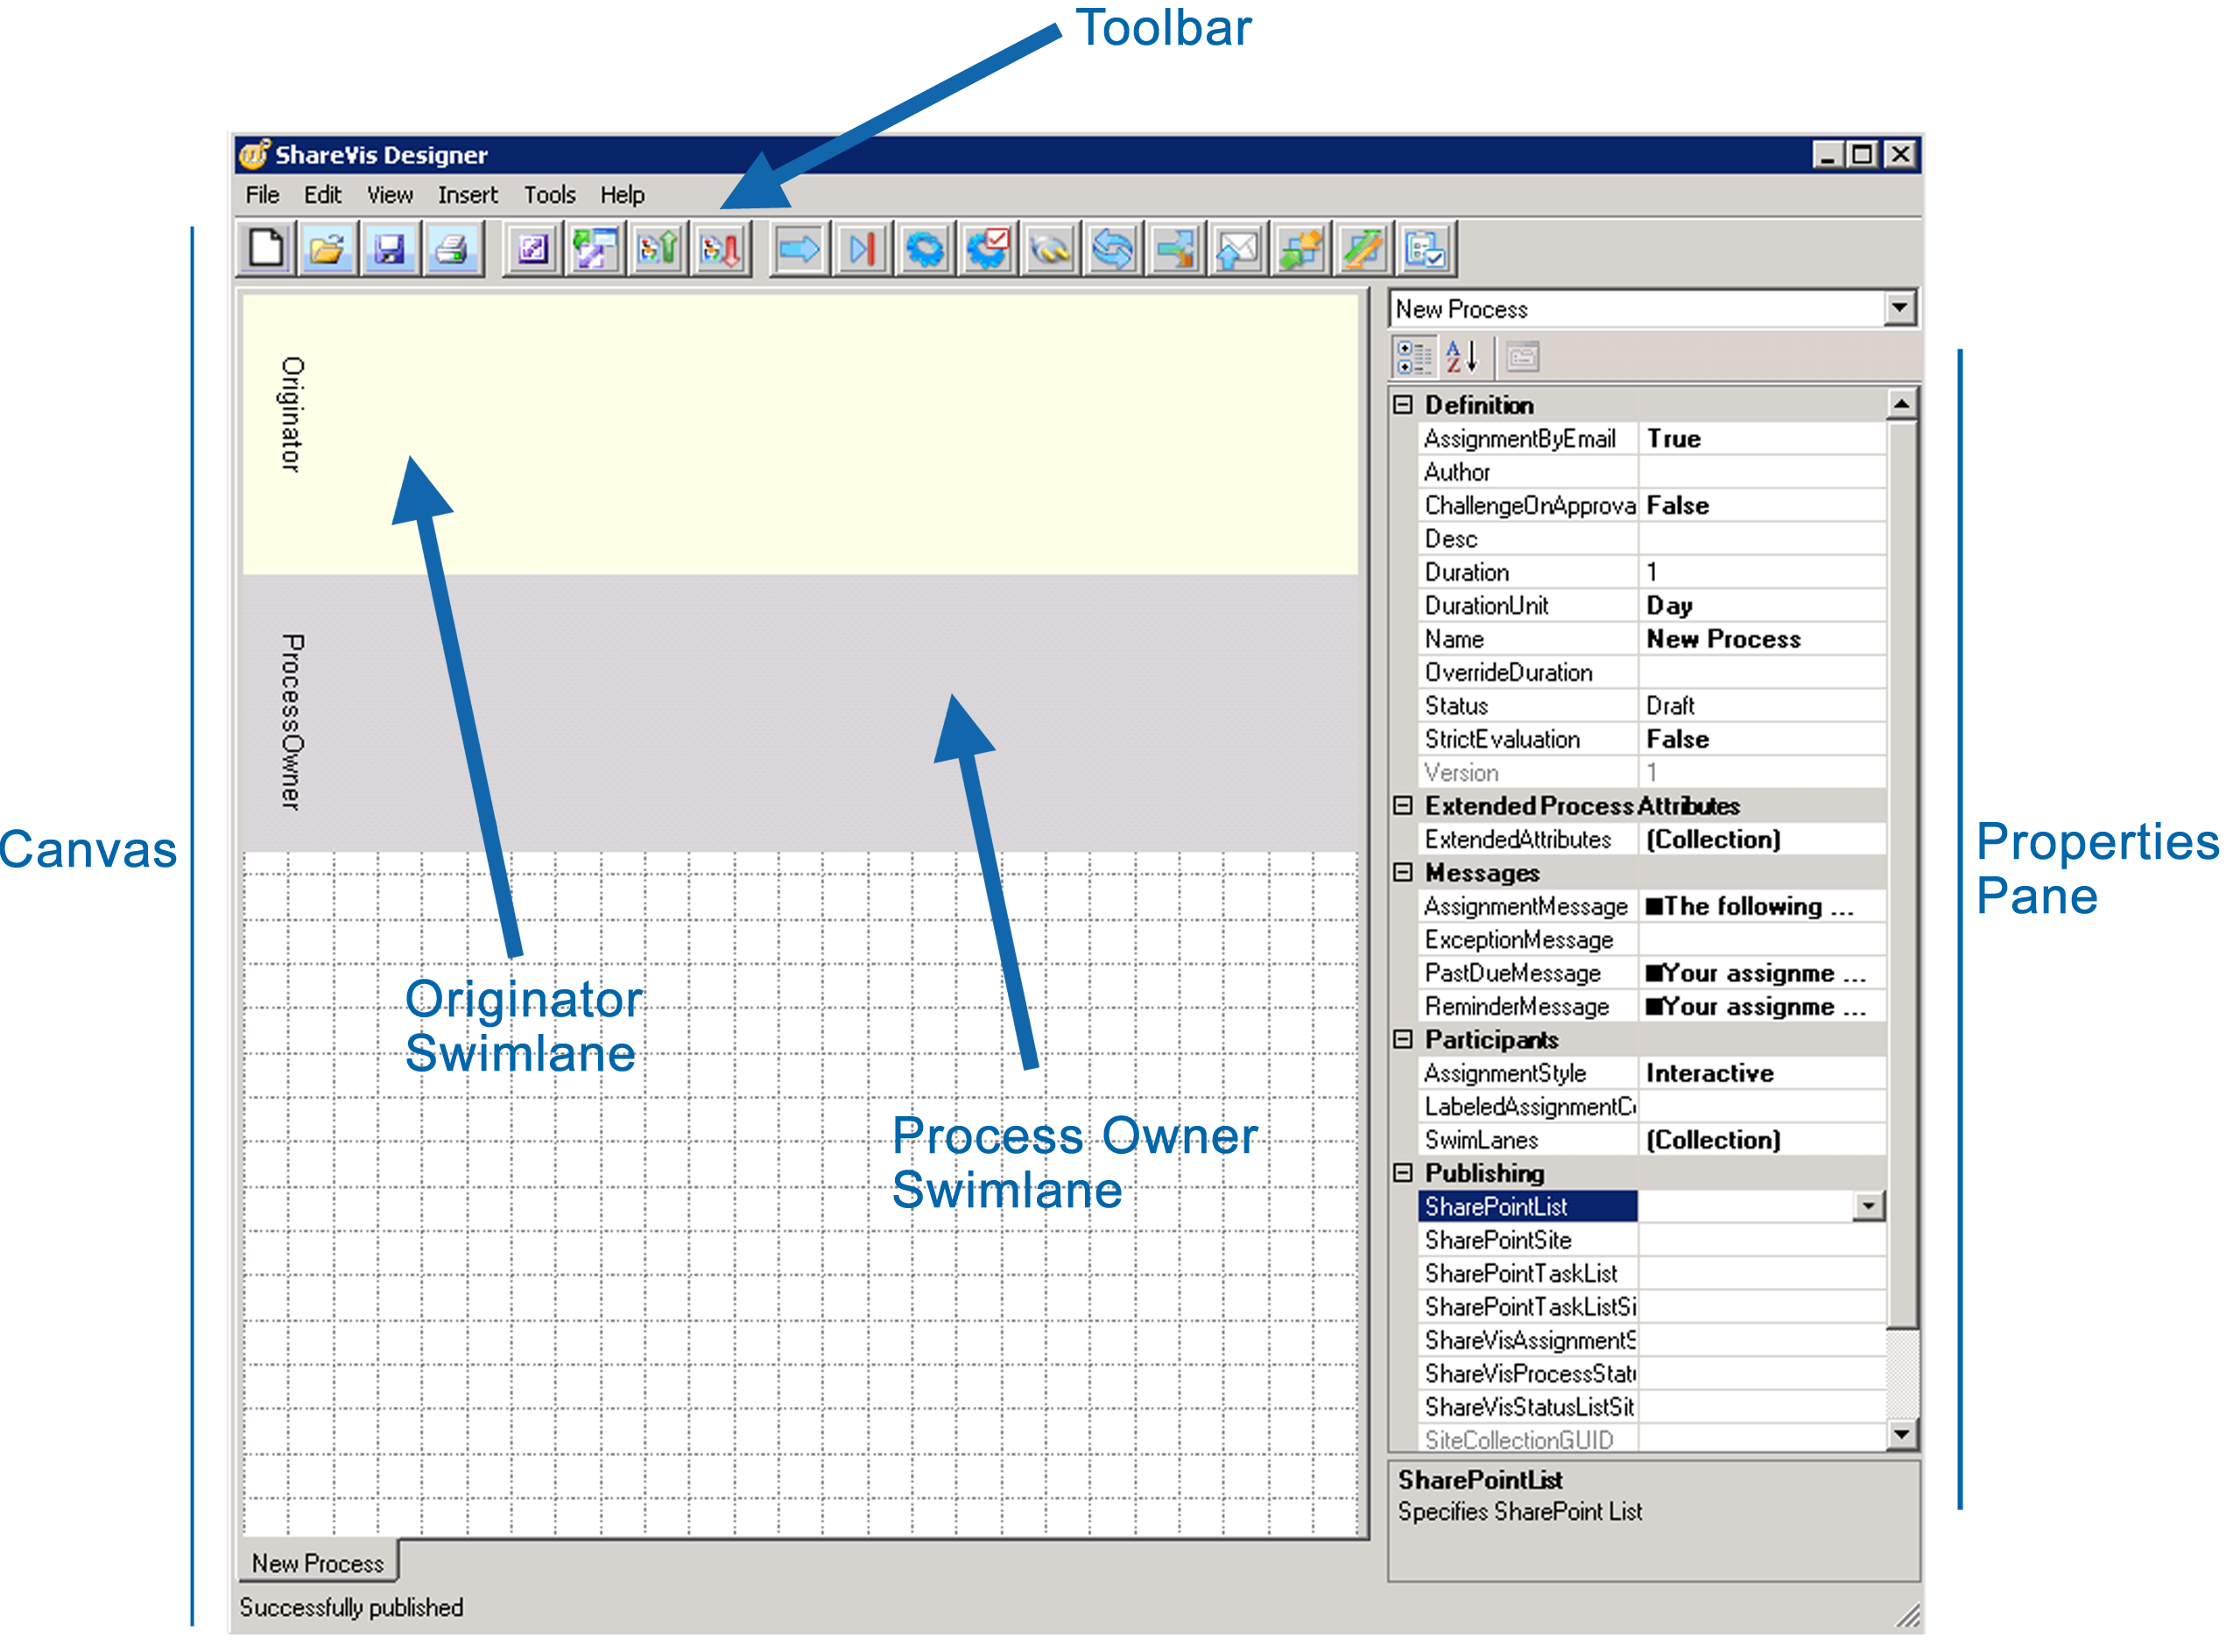Select the ChallengeOnApproval property row
This screenshot has height=1652, width=2233.
click(1652, 506)
